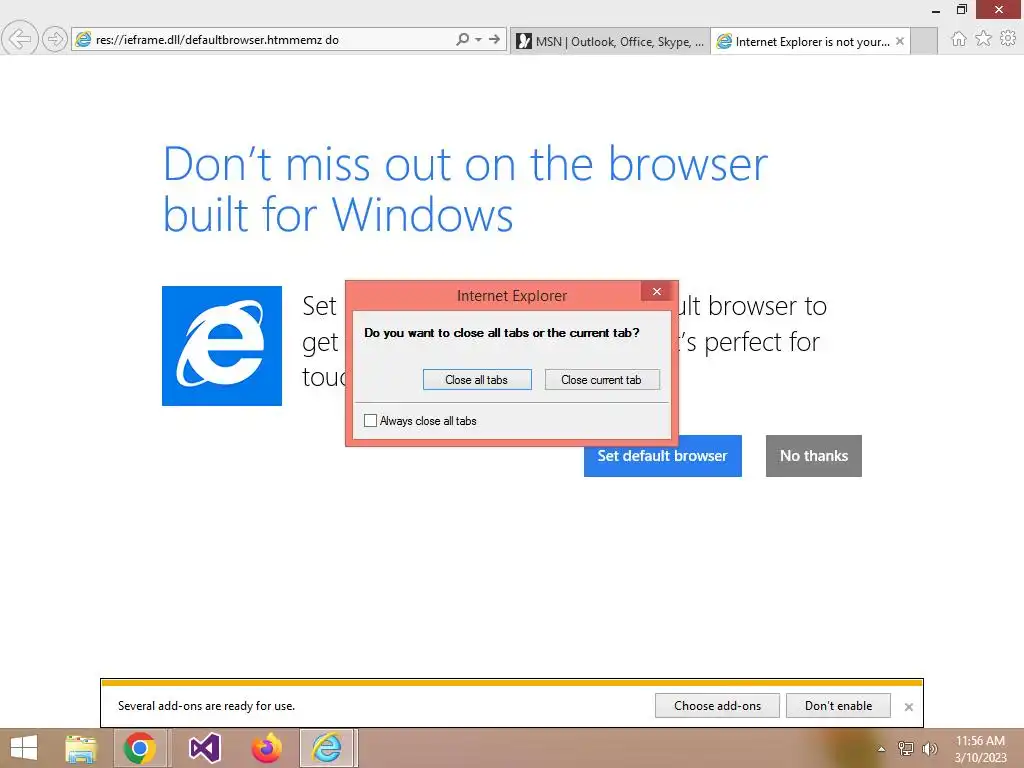The height and width of the screenshot is (768, 1024).
Task: Open the Favorites star icon
Action: point(983,39)
